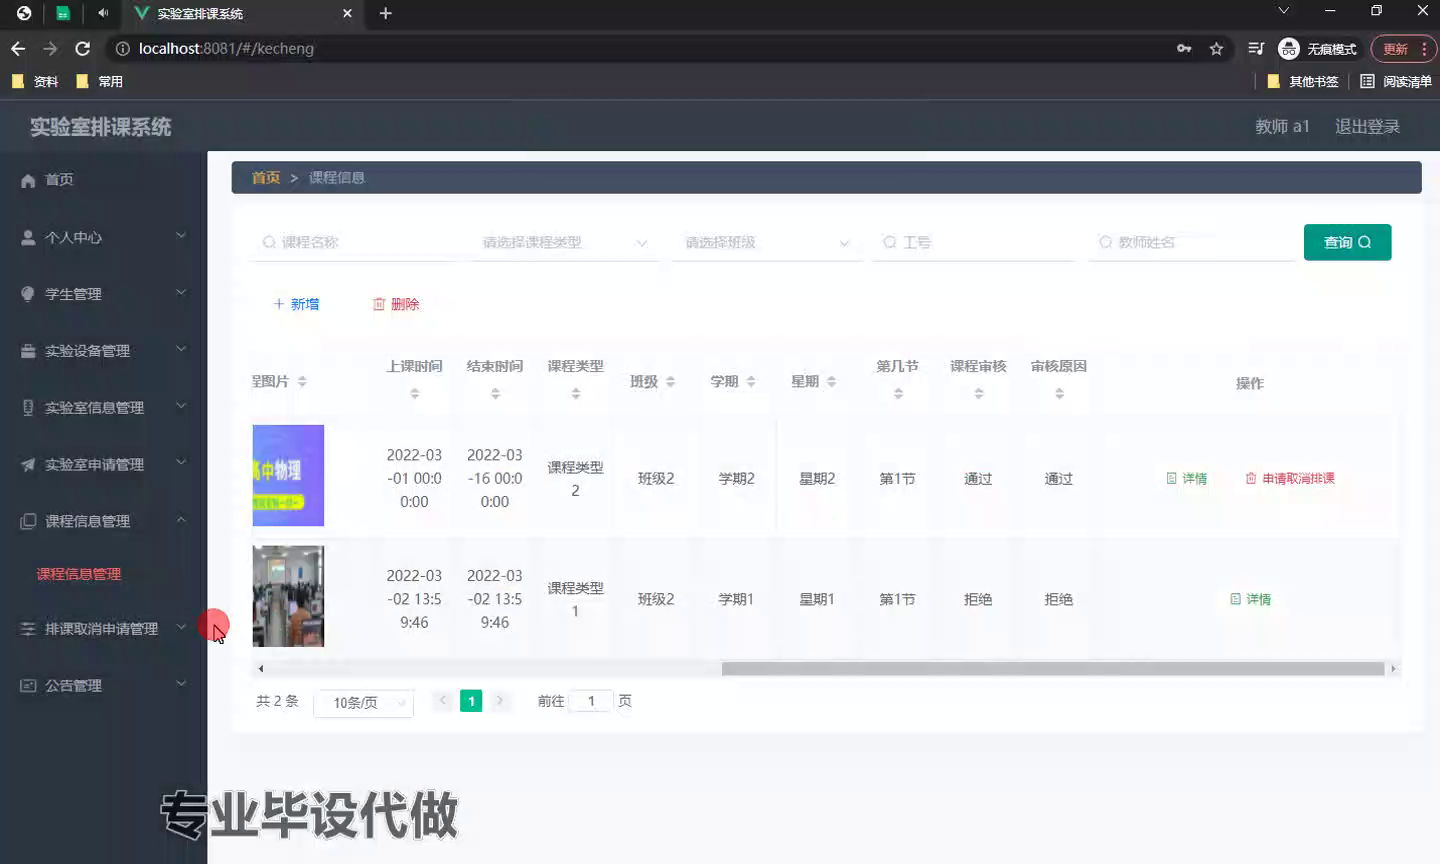Sort table by 课程类型 column arrows
This screenshot has height=864, width=1440.
[576, 394]
